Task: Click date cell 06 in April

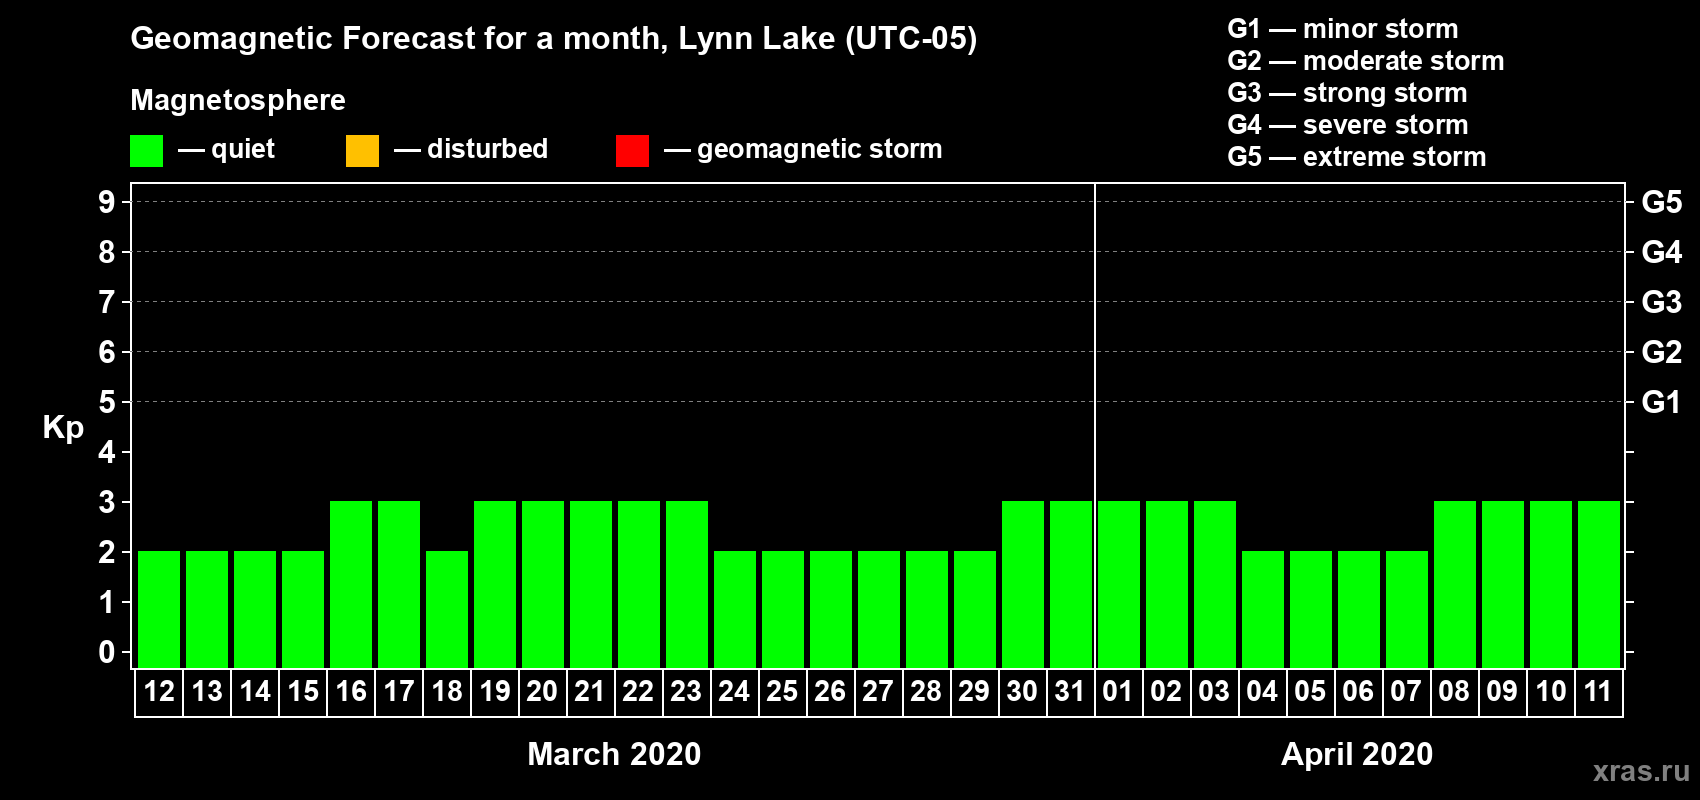Action: click(1359, 692)
